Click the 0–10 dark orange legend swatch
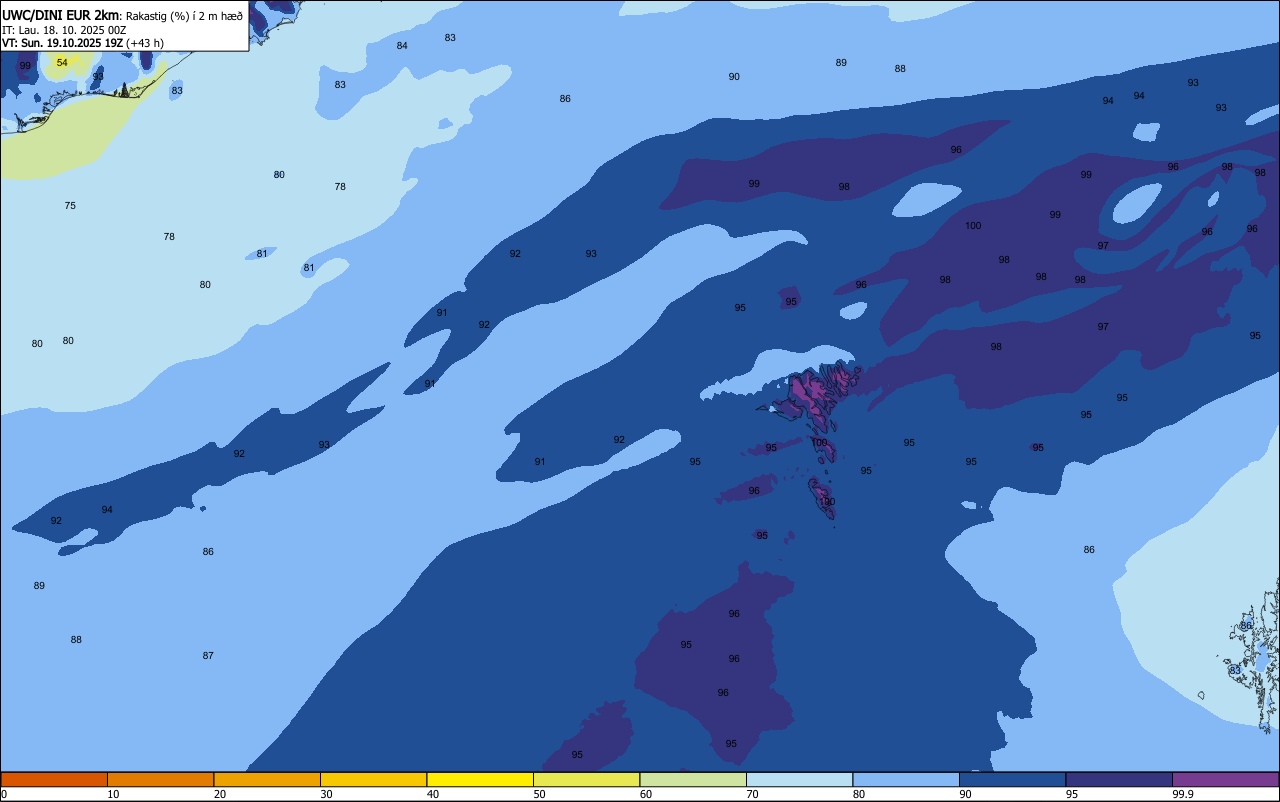 pos(54,779)
